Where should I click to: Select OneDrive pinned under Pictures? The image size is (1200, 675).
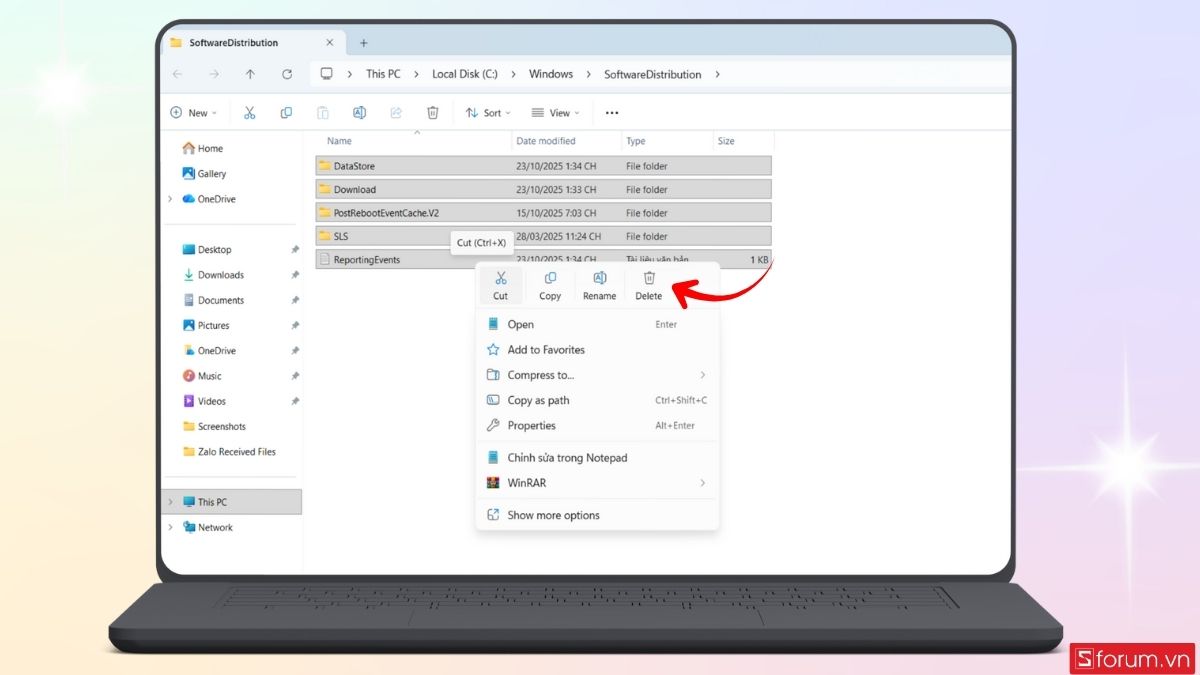[x=209, y=351]
